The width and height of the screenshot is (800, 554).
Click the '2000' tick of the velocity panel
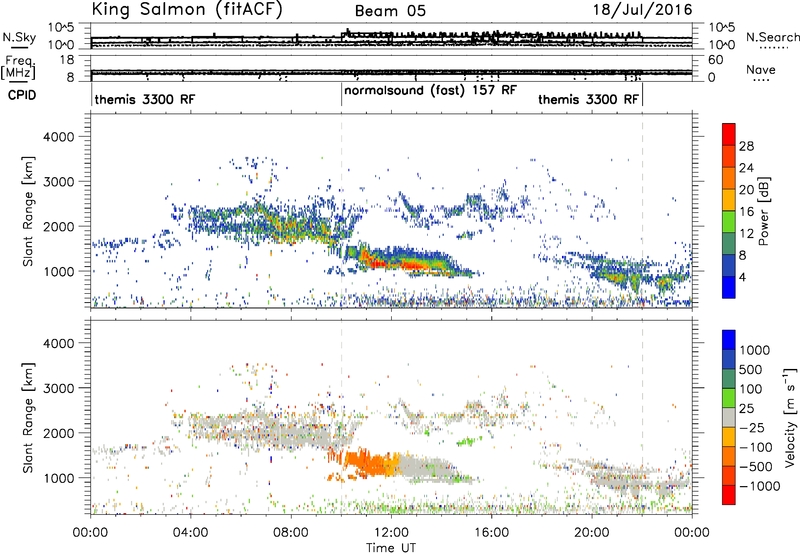(x=58, y=433)
